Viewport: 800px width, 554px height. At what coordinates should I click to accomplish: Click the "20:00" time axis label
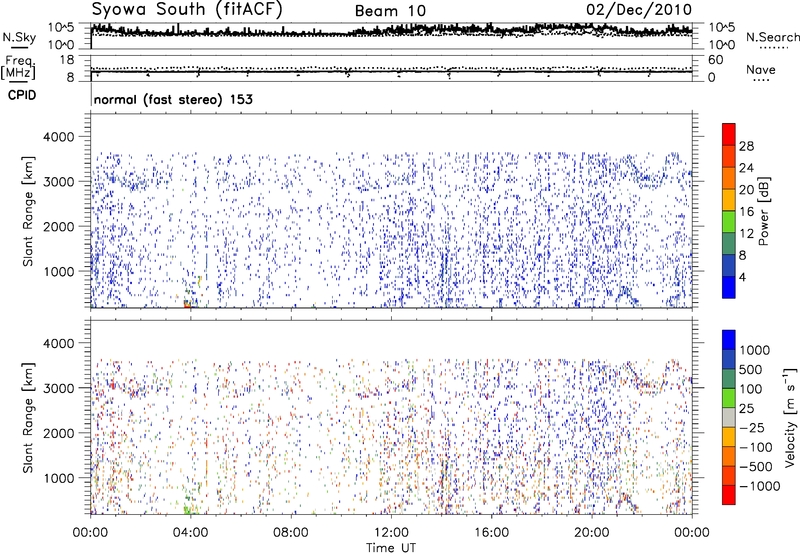[591, 533]
